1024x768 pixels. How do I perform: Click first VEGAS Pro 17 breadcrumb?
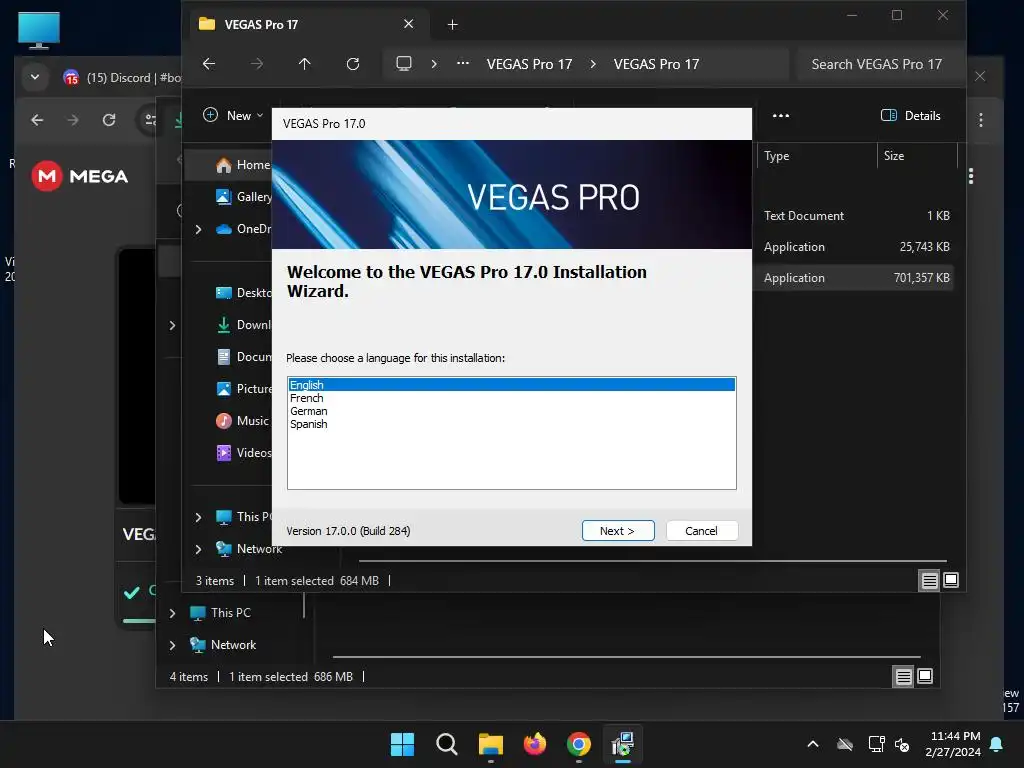pyautogui.click(x=529, y=64)
